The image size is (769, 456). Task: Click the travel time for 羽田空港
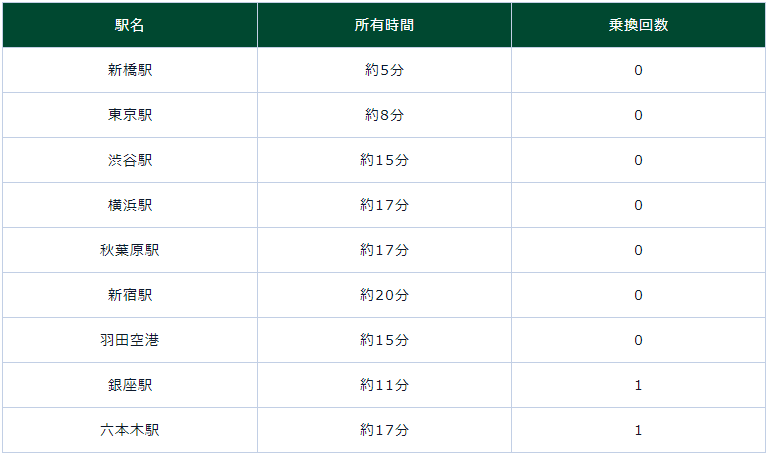(x=384, y=340)
